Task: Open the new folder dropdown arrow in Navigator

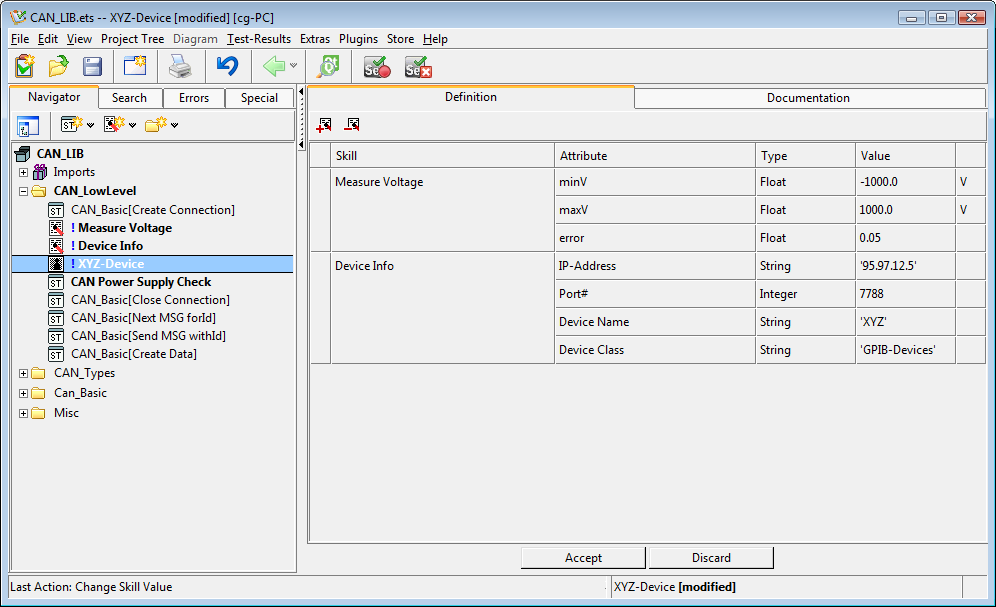Action: coord(175,126)
